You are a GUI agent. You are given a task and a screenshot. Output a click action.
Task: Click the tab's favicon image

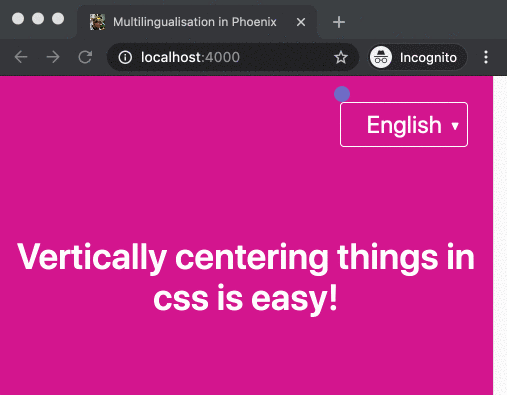point(97,22)
